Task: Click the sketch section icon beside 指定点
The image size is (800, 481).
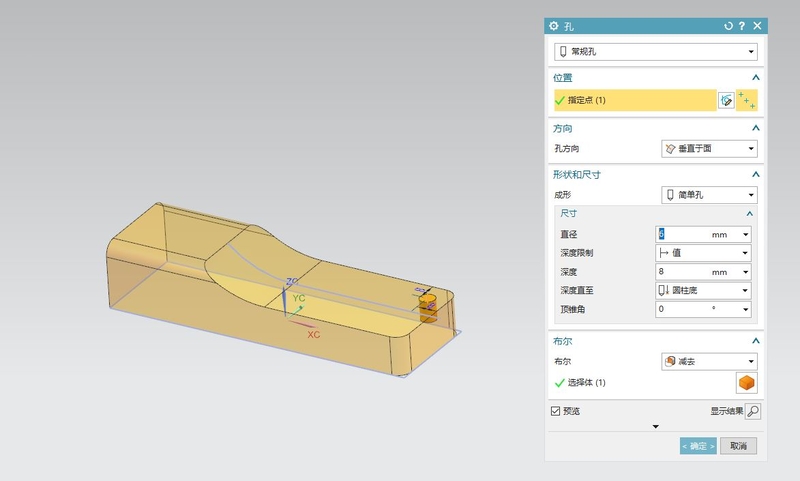Action: 727,100
